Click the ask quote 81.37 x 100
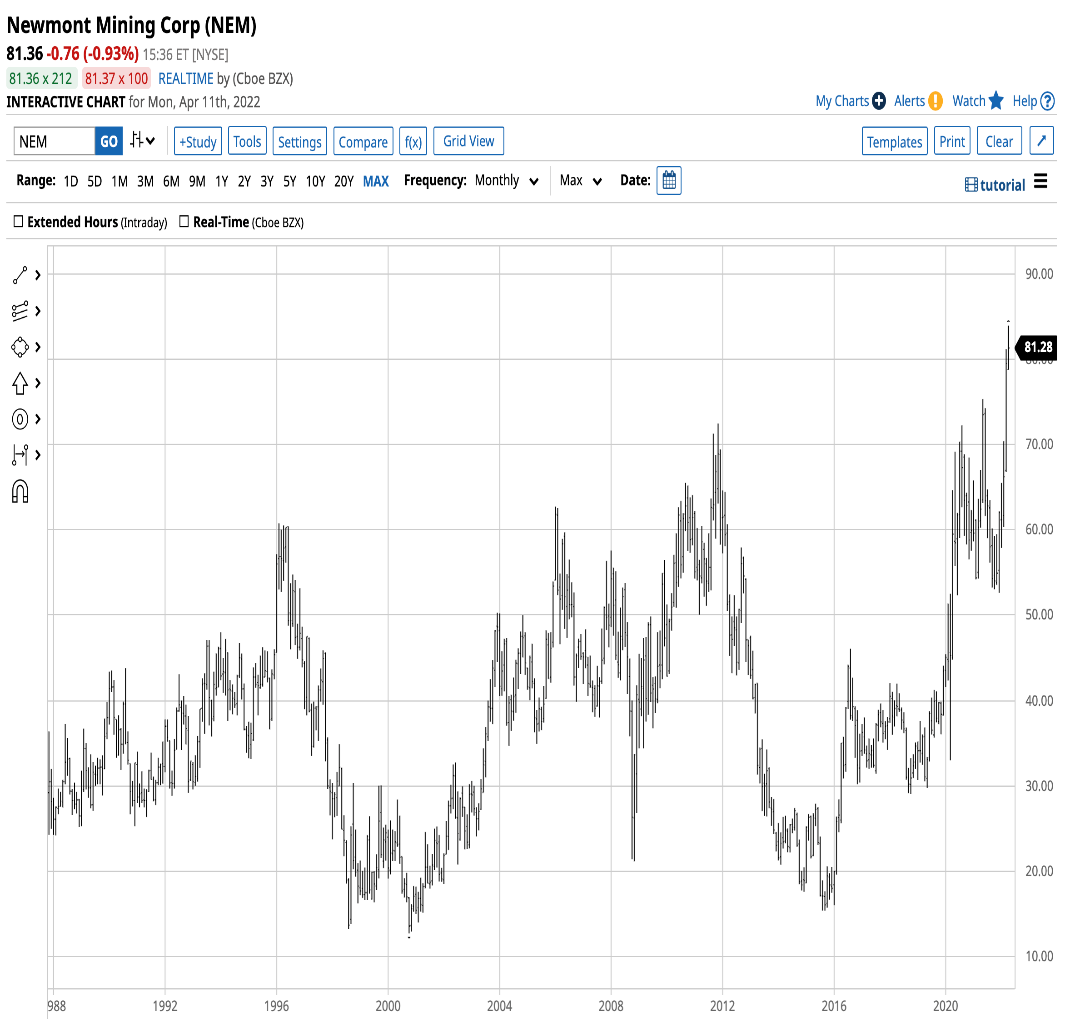1085x1035 pixels. point(116,78)
